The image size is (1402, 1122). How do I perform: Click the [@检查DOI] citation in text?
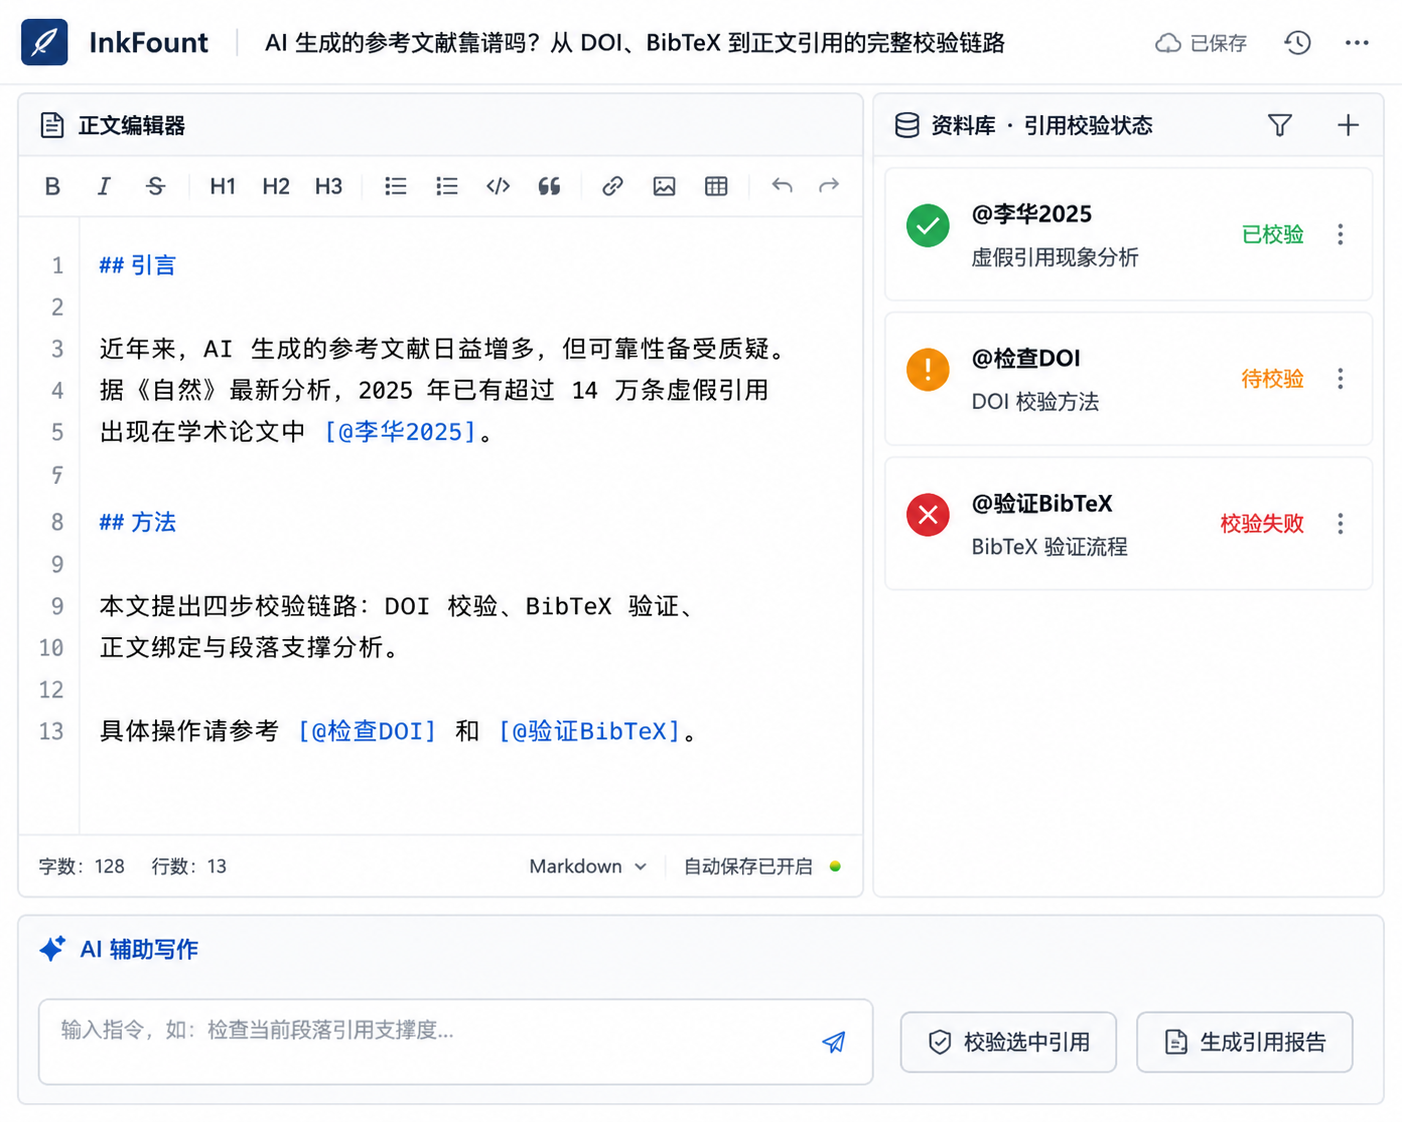coord(367,731)
